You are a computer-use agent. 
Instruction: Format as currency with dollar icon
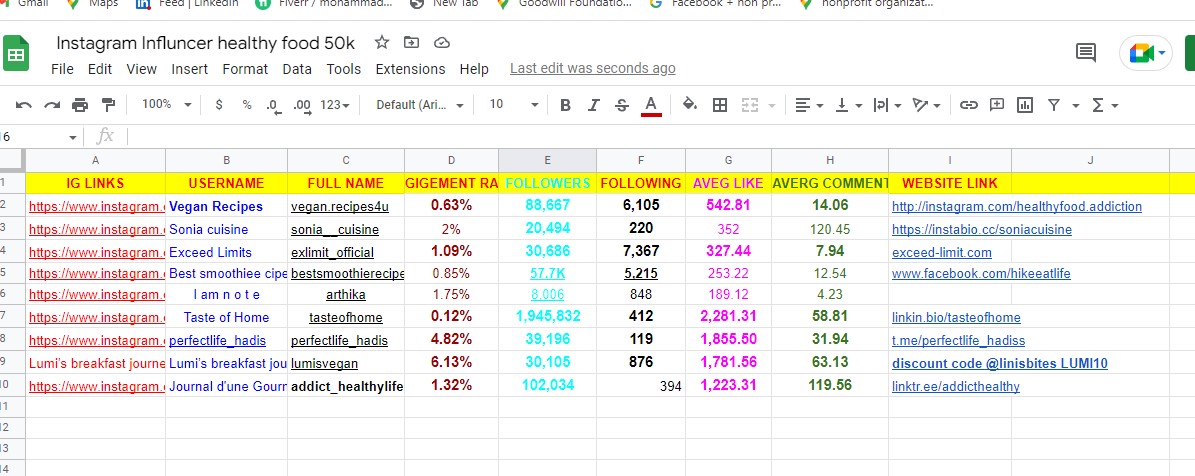[x=219, y=105]
